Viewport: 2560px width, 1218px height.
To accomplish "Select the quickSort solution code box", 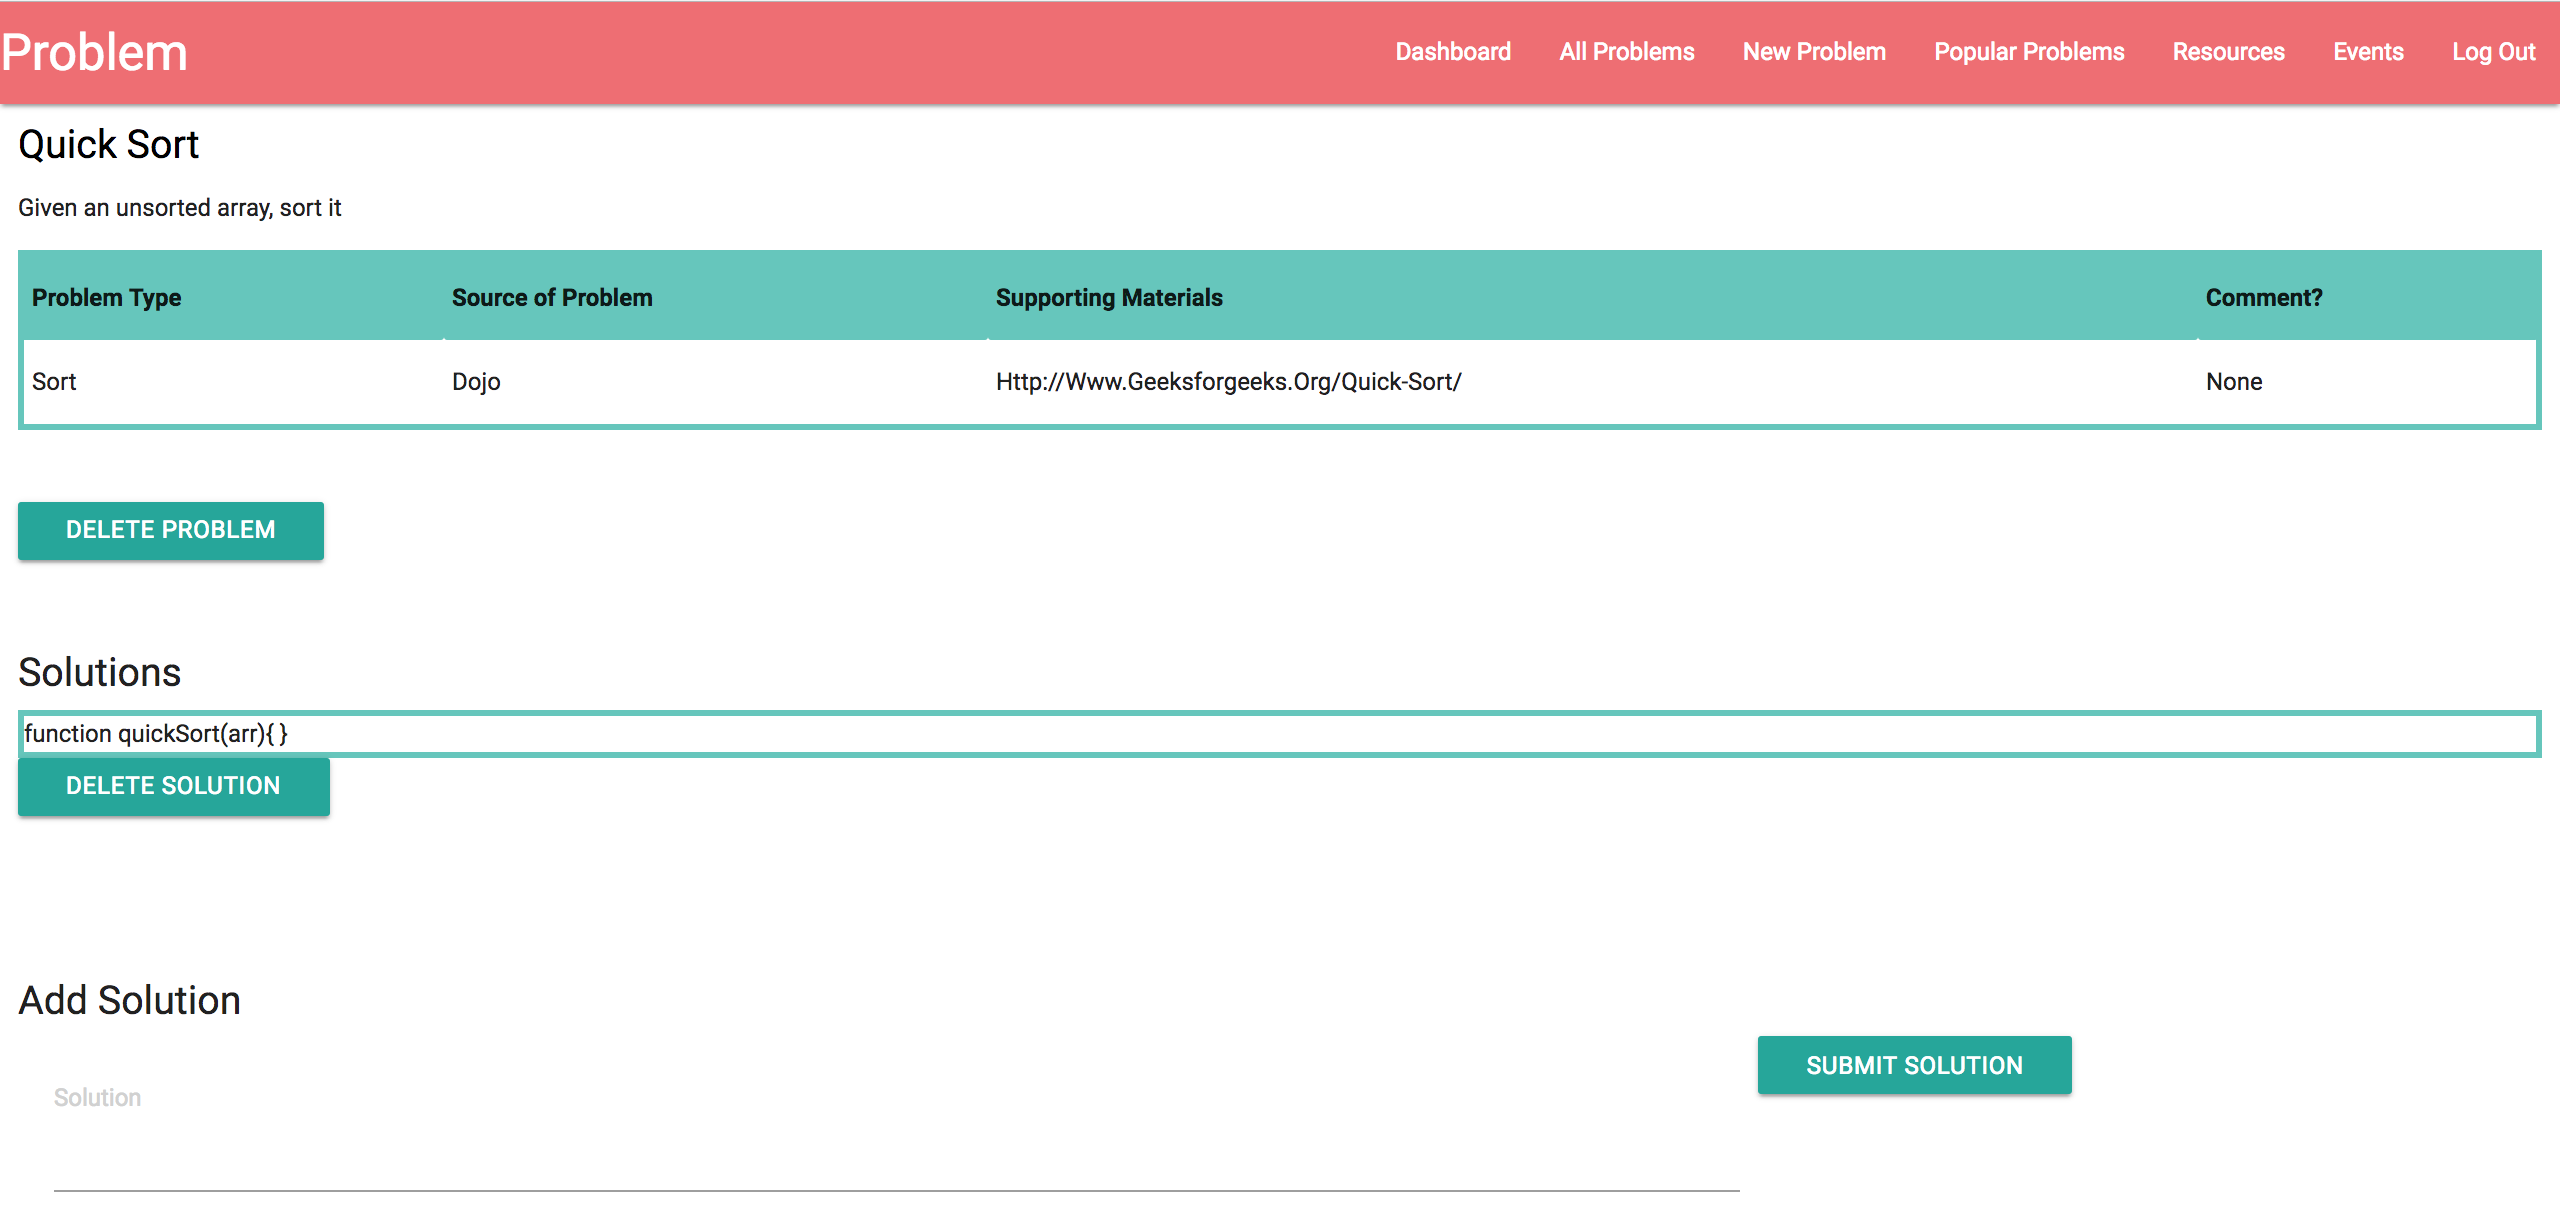I will 1278,734.
